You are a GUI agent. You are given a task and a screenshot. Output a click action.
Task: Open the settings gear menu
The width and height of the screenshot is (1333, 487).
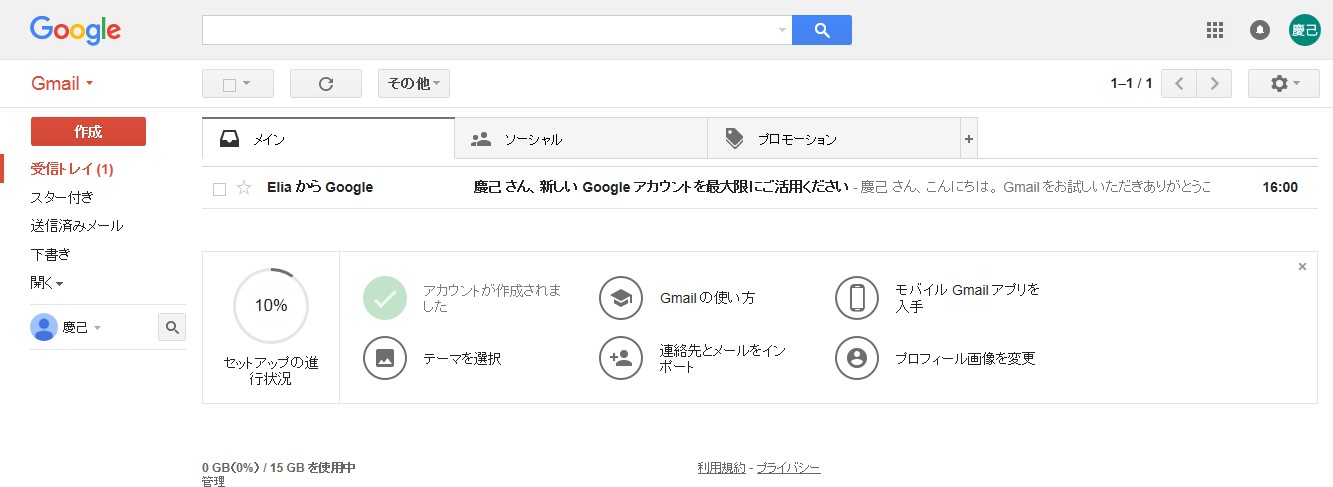click(x=1284, y=84)
